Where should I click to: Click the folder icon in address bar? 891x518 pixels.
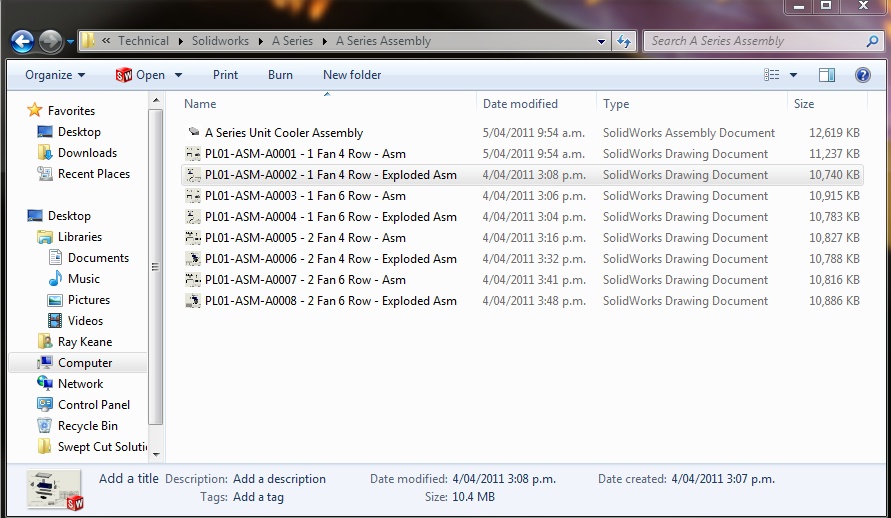88,41
